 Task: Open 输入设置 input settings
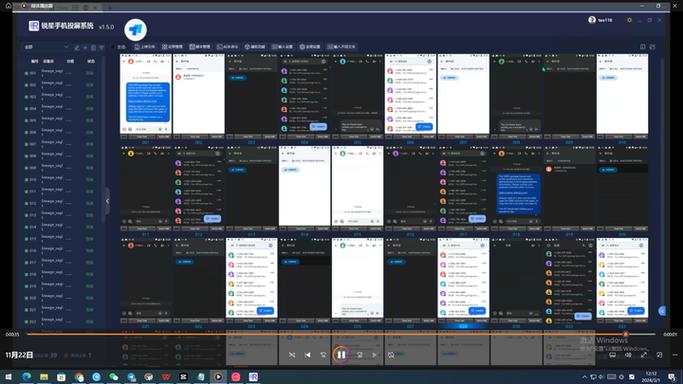pos(282,47)
